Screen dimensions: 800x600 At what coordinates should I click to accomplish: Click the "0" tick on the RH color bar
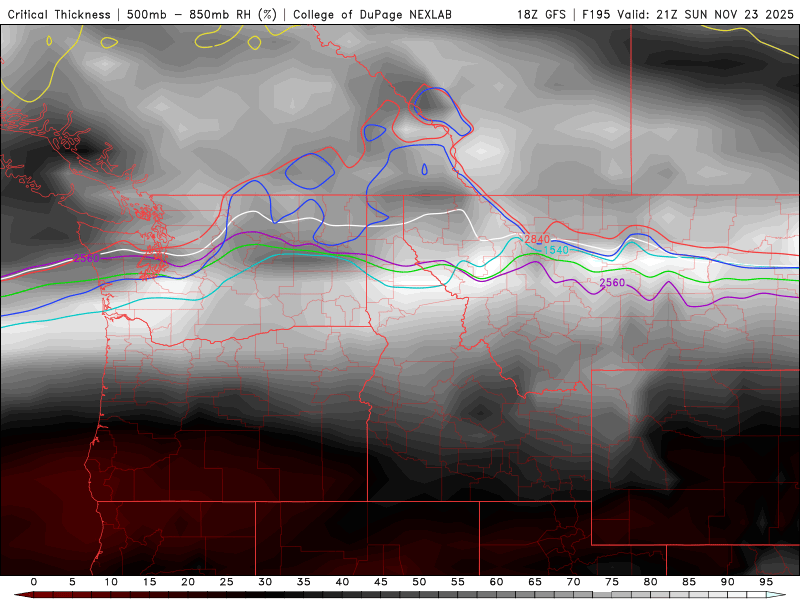[x=34, y=582]
